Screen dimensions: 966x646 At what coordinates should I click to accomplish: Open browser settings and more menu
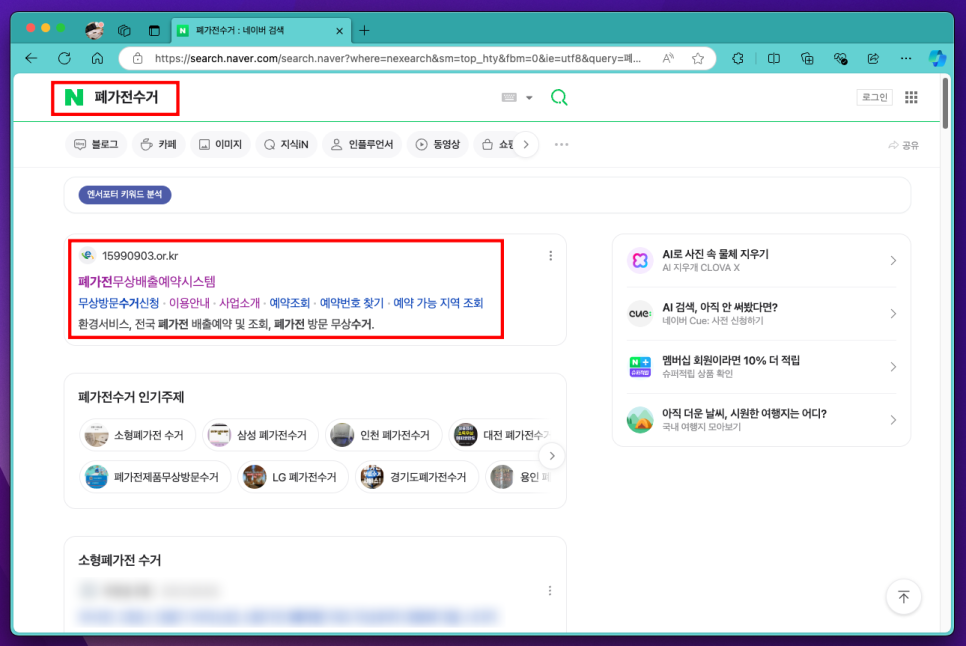click(x=906, y=59)
